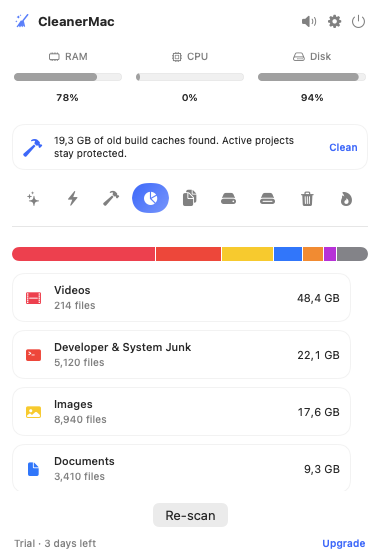Screen dimensions: 380x560
Task: Switch to the hammer build caches tab
Action: pyautogui.click(x=111, y=199)
